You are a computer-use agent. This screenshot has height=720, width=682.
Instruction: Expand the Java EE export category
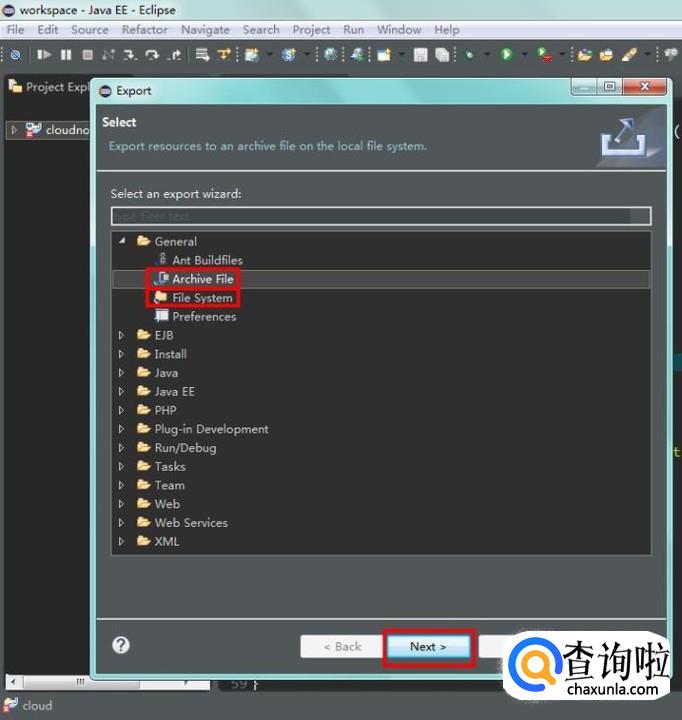point(121,392)
